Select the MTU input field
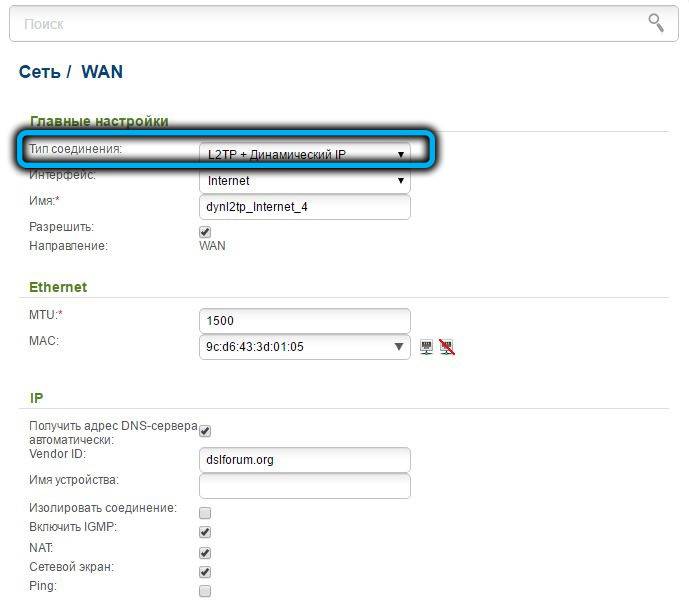689x602 pixels. (x=305, y=321)
